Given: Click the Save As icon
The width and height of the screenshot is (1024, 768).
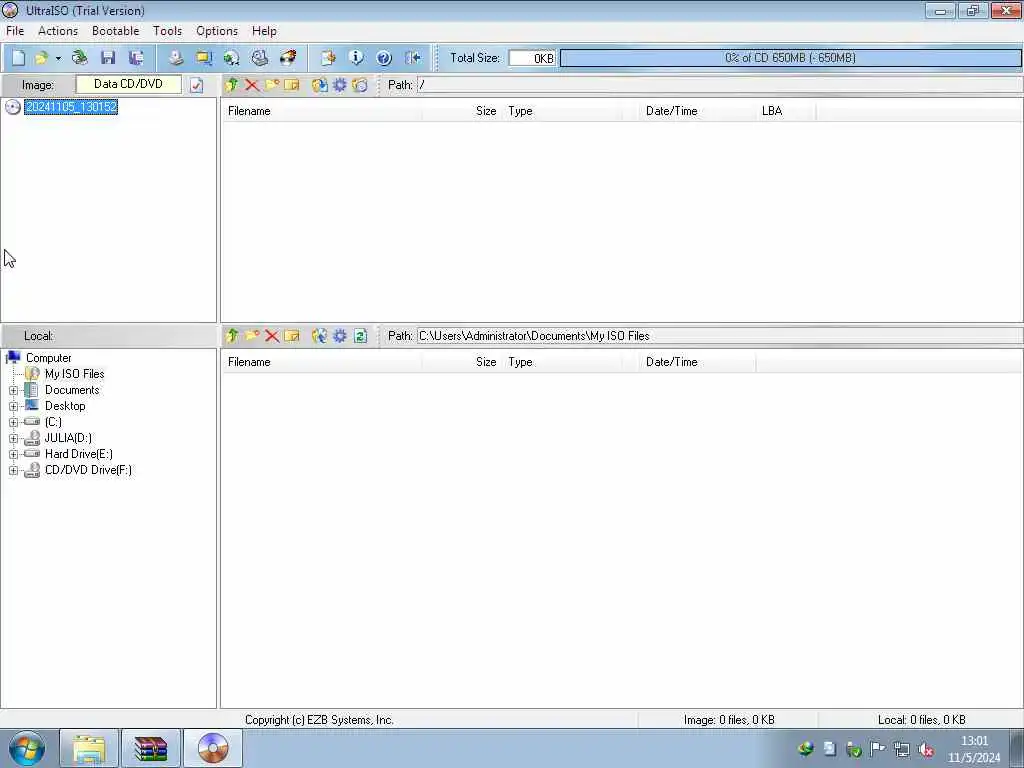Looking at the screenshot, I should tap(136, 58).
